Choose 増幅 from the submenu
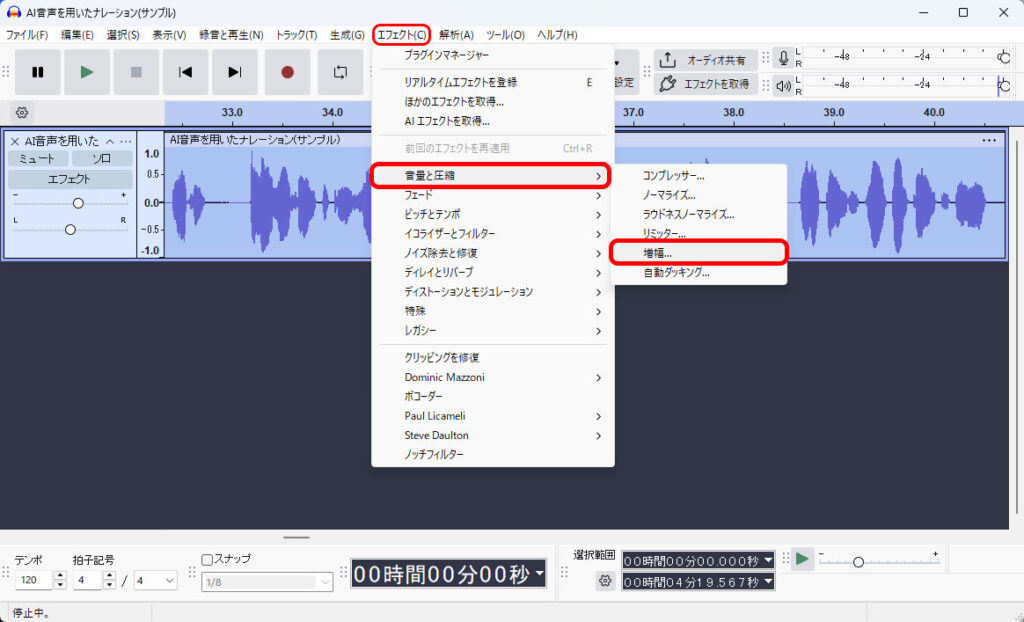 (x=699, y=253)
